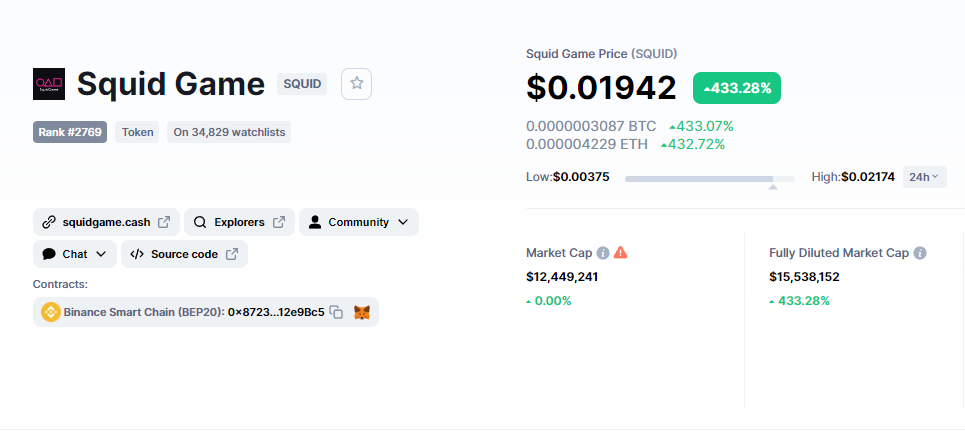The width and height of the screenshot is (965, 442).
Task: Click the external-link icon beside Explorers
Action: (x=279, y=222)
